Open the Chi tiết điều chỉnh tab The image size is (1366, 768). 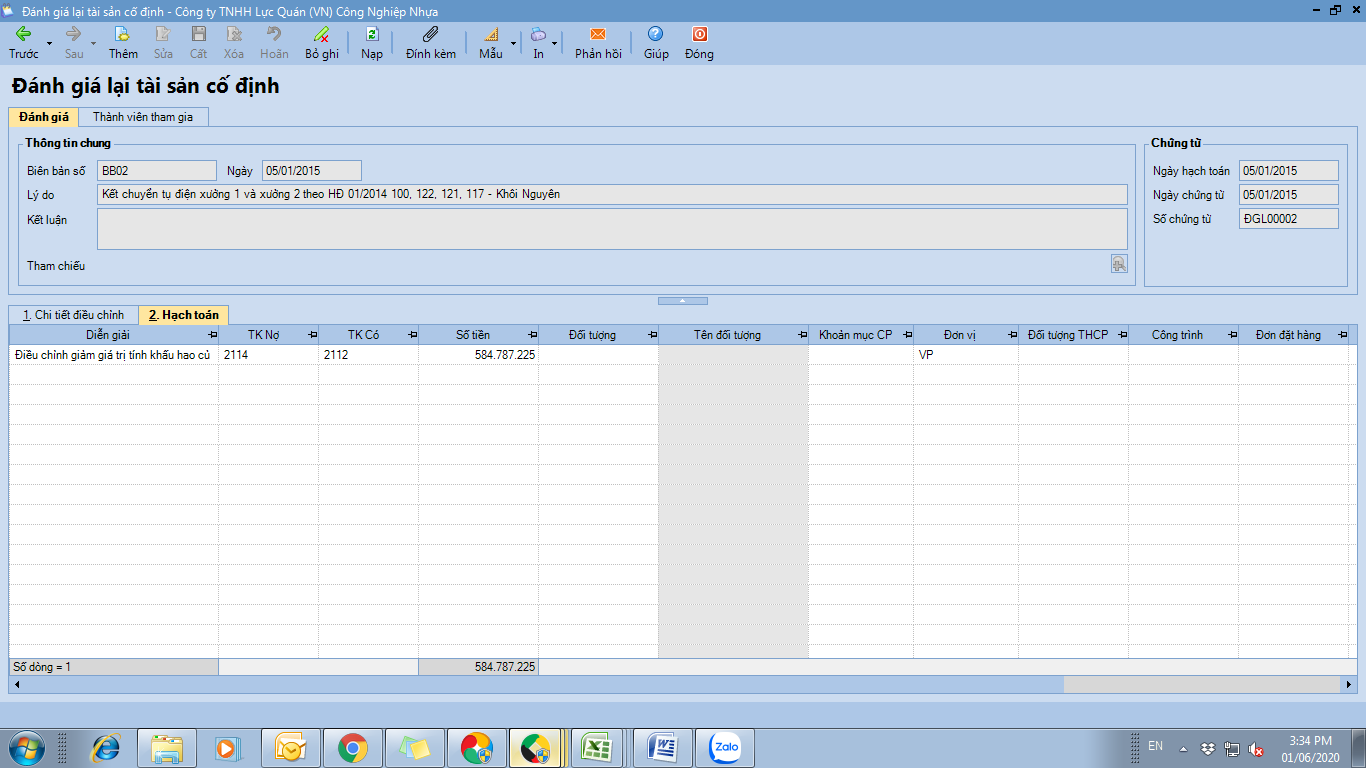tap(73, 315)
